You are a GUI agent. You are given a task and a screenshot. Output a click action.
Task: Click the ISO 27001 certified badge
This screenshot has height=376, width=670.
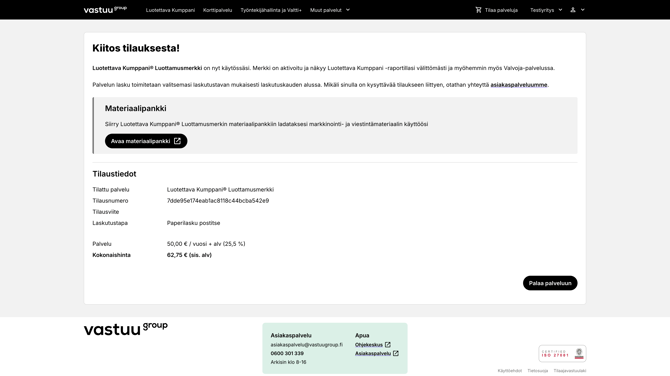(x=562, y=353)
